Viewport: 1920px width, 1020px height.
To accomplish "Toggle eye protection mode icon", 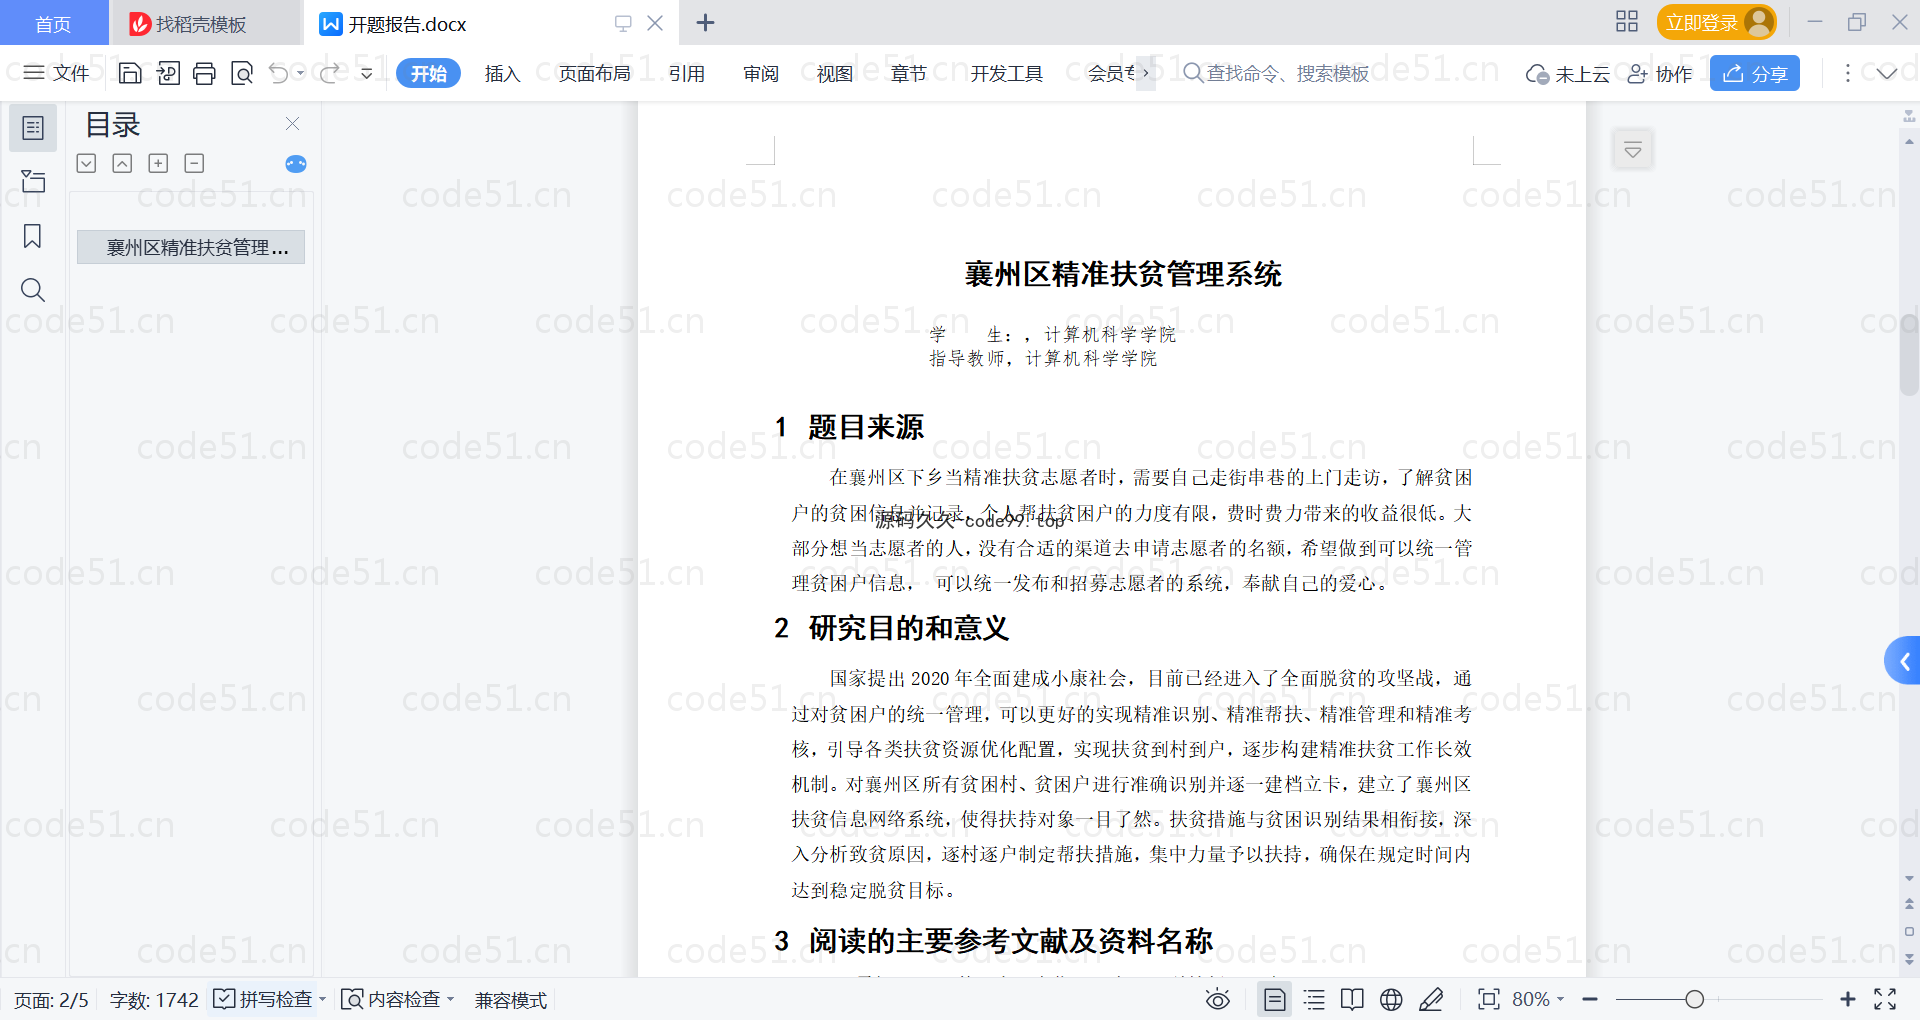I will point(1217,999).
